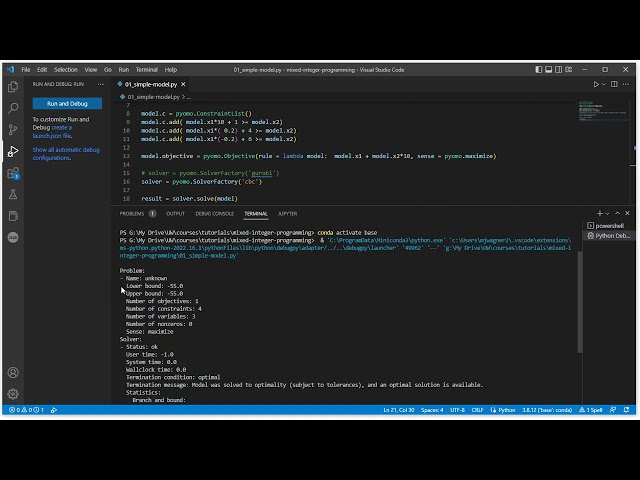Open the Terminal menu
The image size is (640, 480).
[x=147, y=70]
